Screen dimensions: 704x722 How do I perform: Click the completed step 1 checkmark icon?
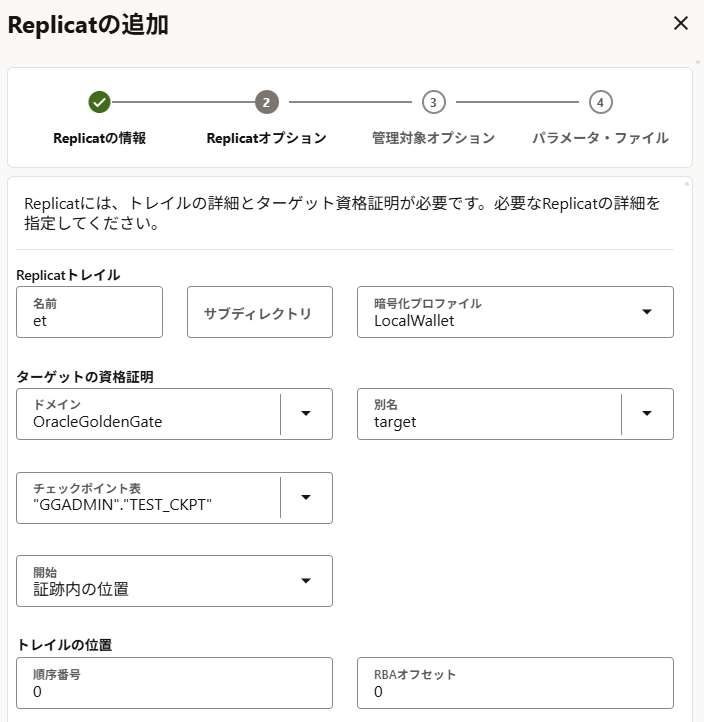click(99, 102)
